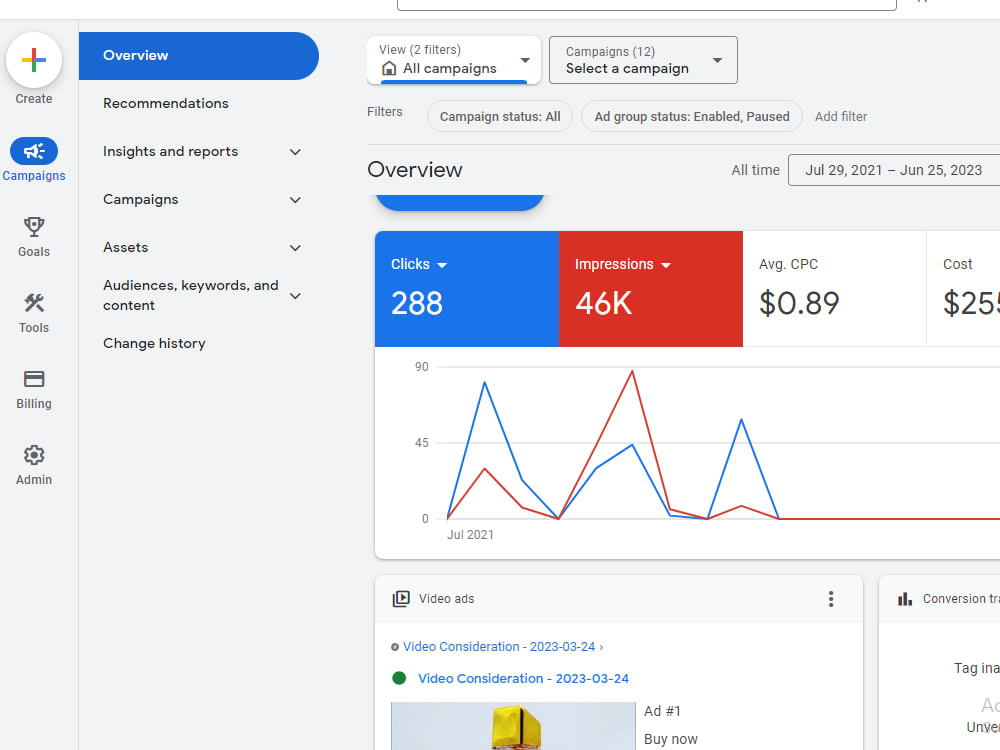Click the house icon beside All campaigns

click(x=389, y=68)
